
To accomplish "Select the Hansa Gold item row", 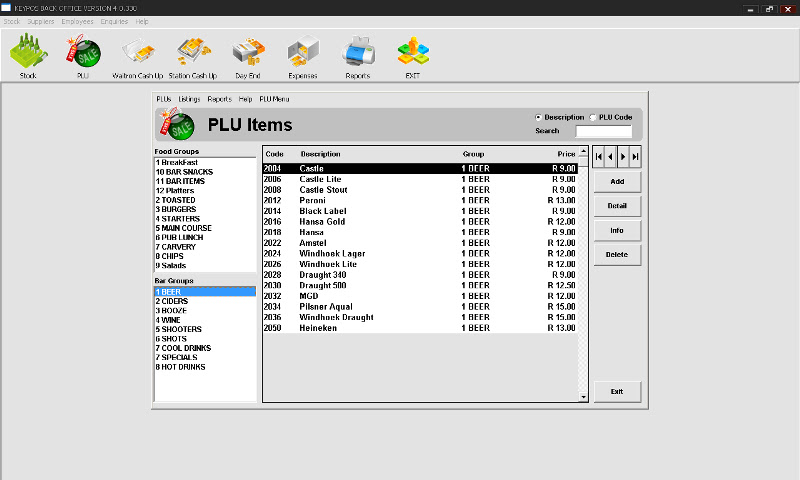I will pyautogui.click(x=420, y=222).
